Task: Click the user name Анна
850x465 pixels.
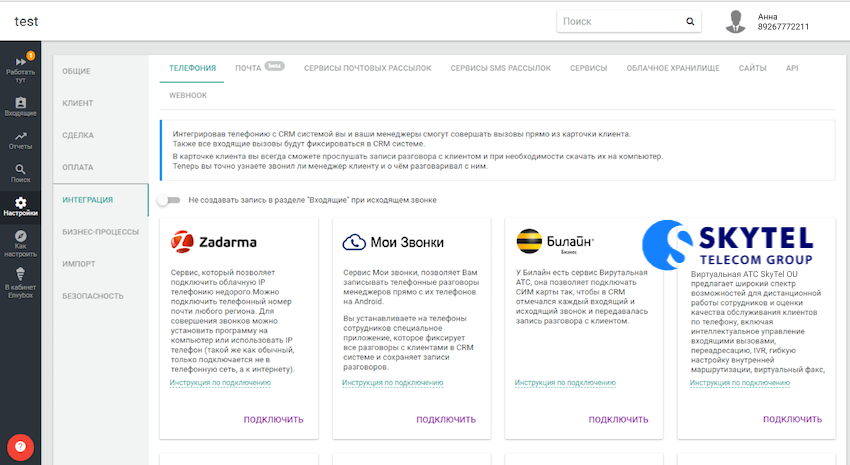Action: click(768, 17)
